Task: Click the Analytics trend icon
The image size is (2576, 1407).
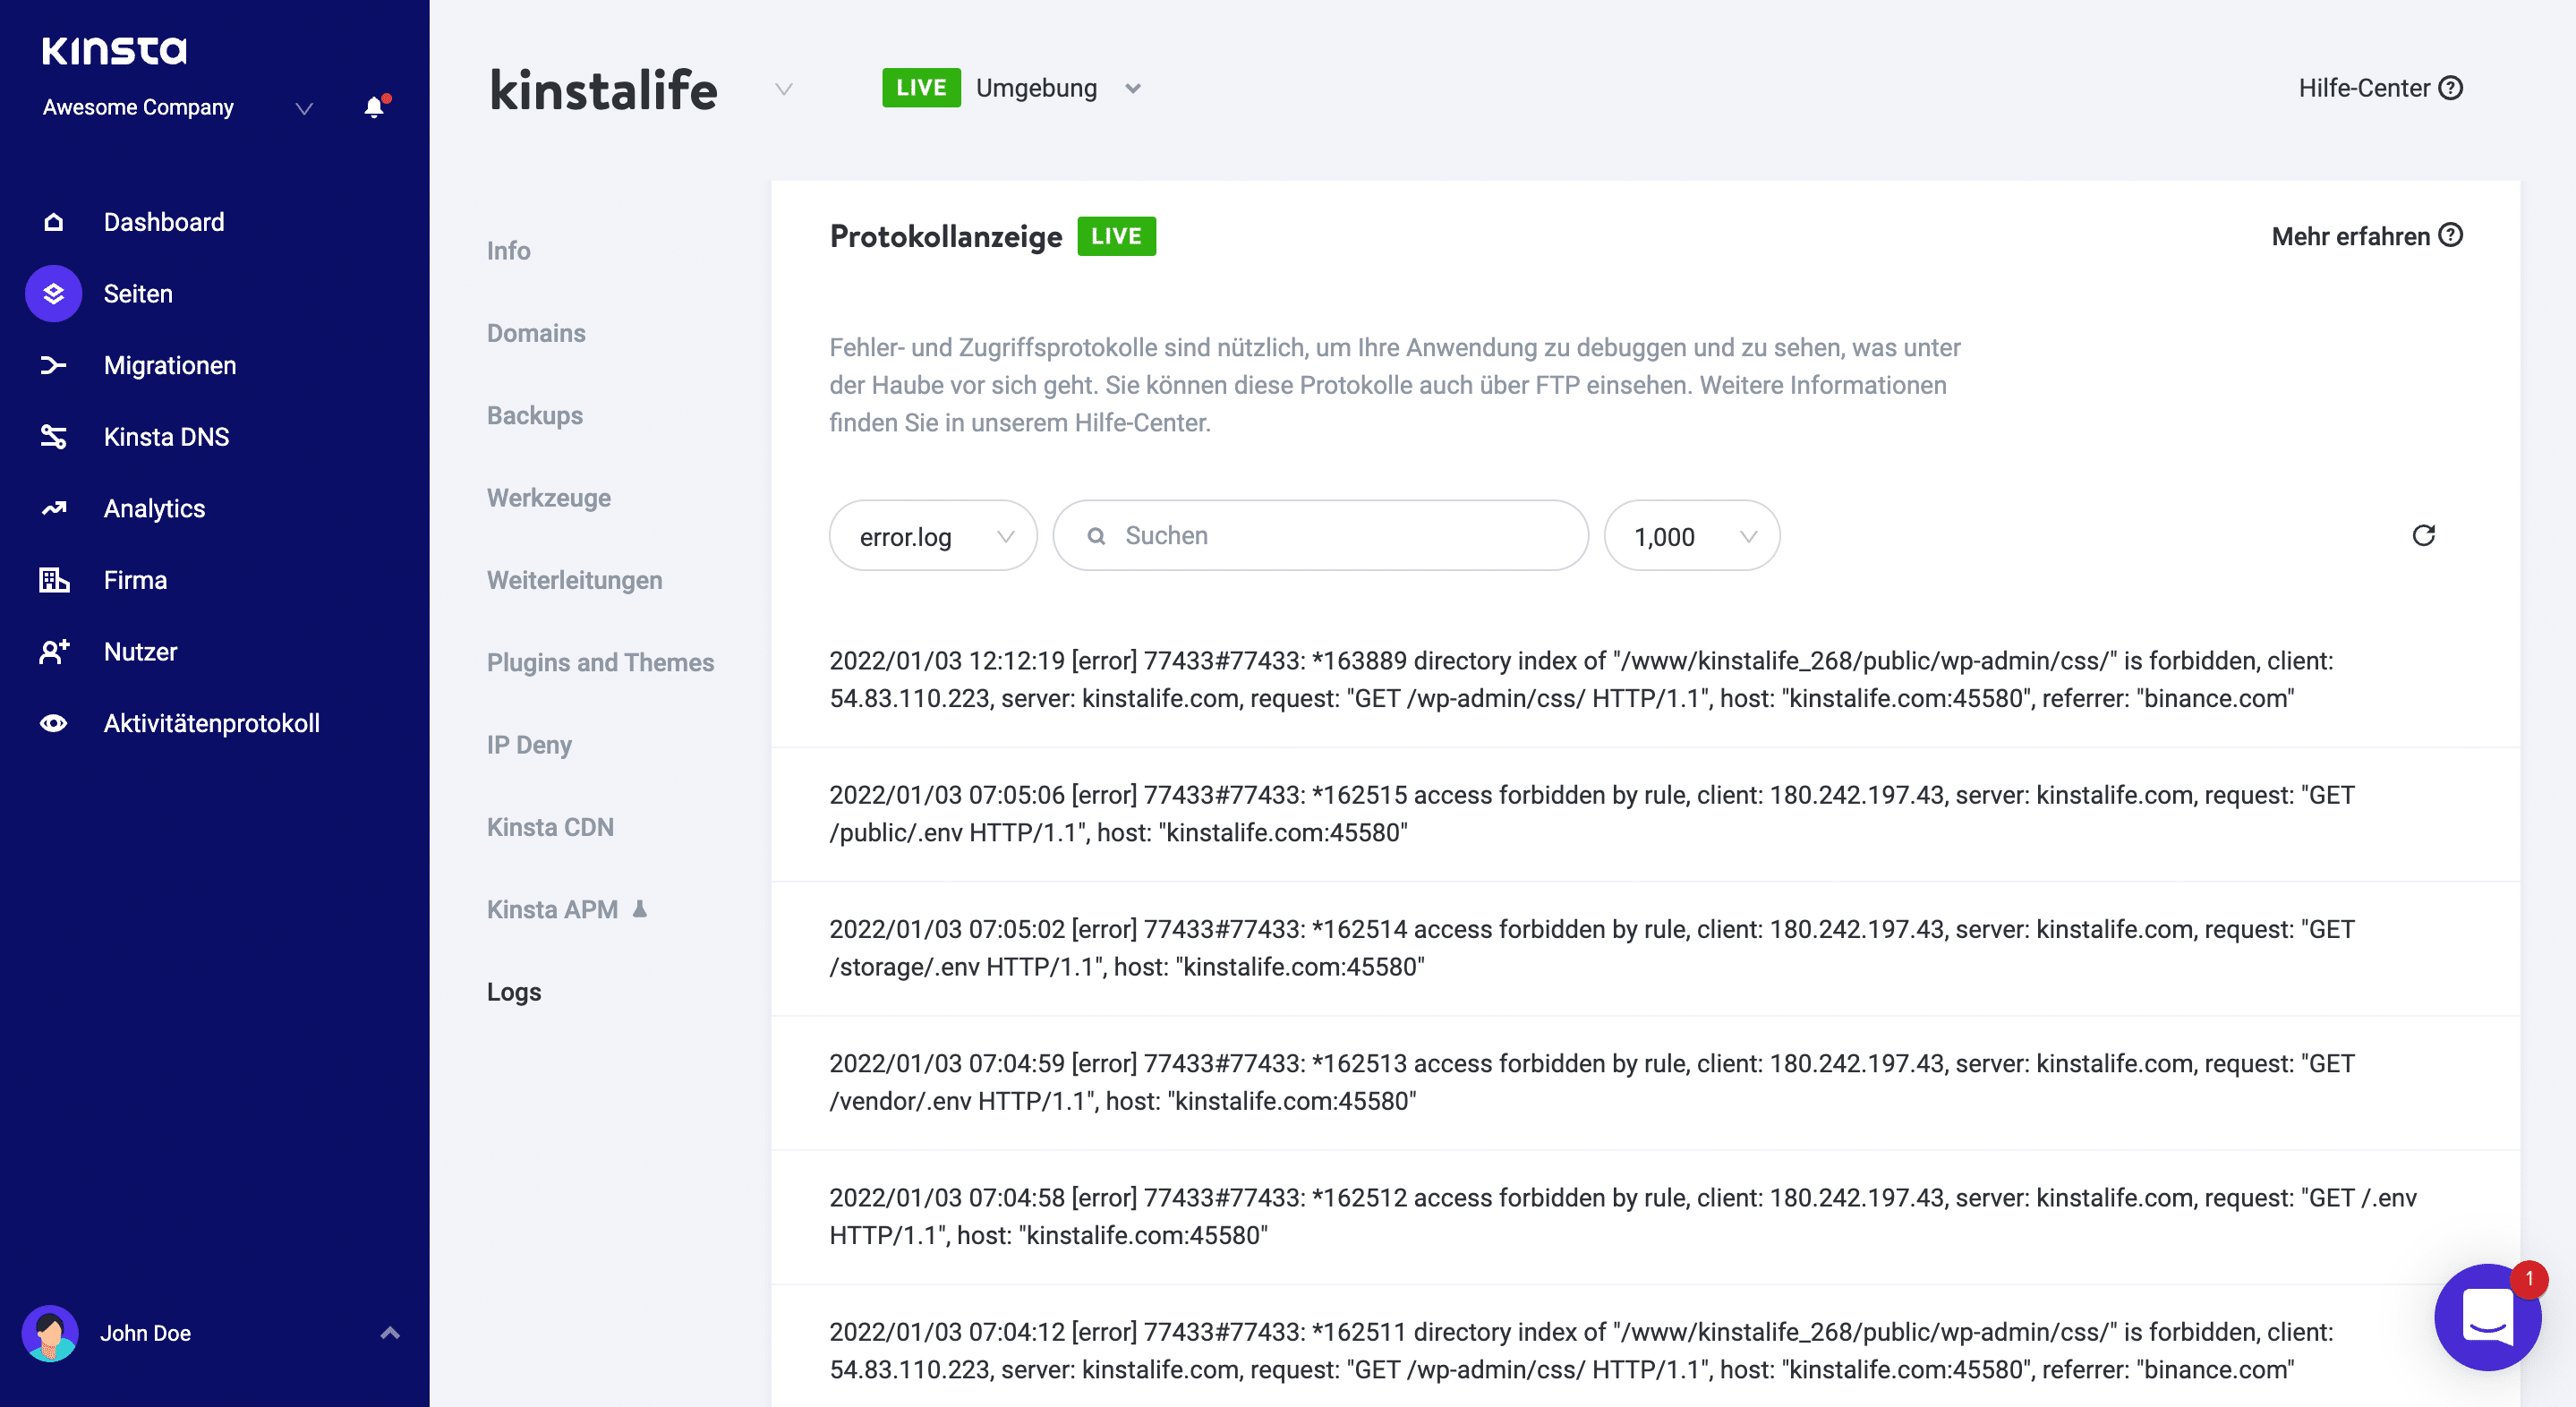Action: [54, 509]
